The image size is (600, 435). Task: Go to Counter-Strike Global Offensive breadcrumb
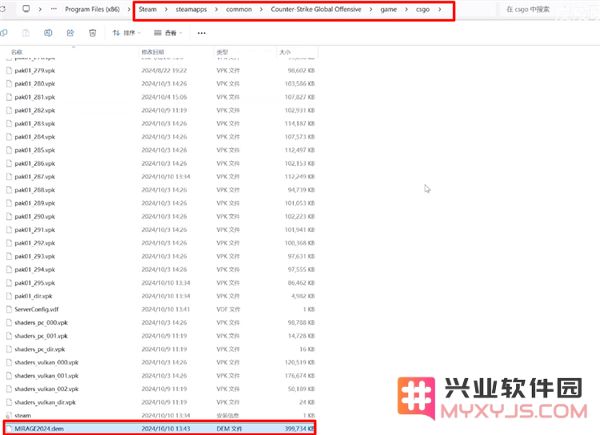316,9
